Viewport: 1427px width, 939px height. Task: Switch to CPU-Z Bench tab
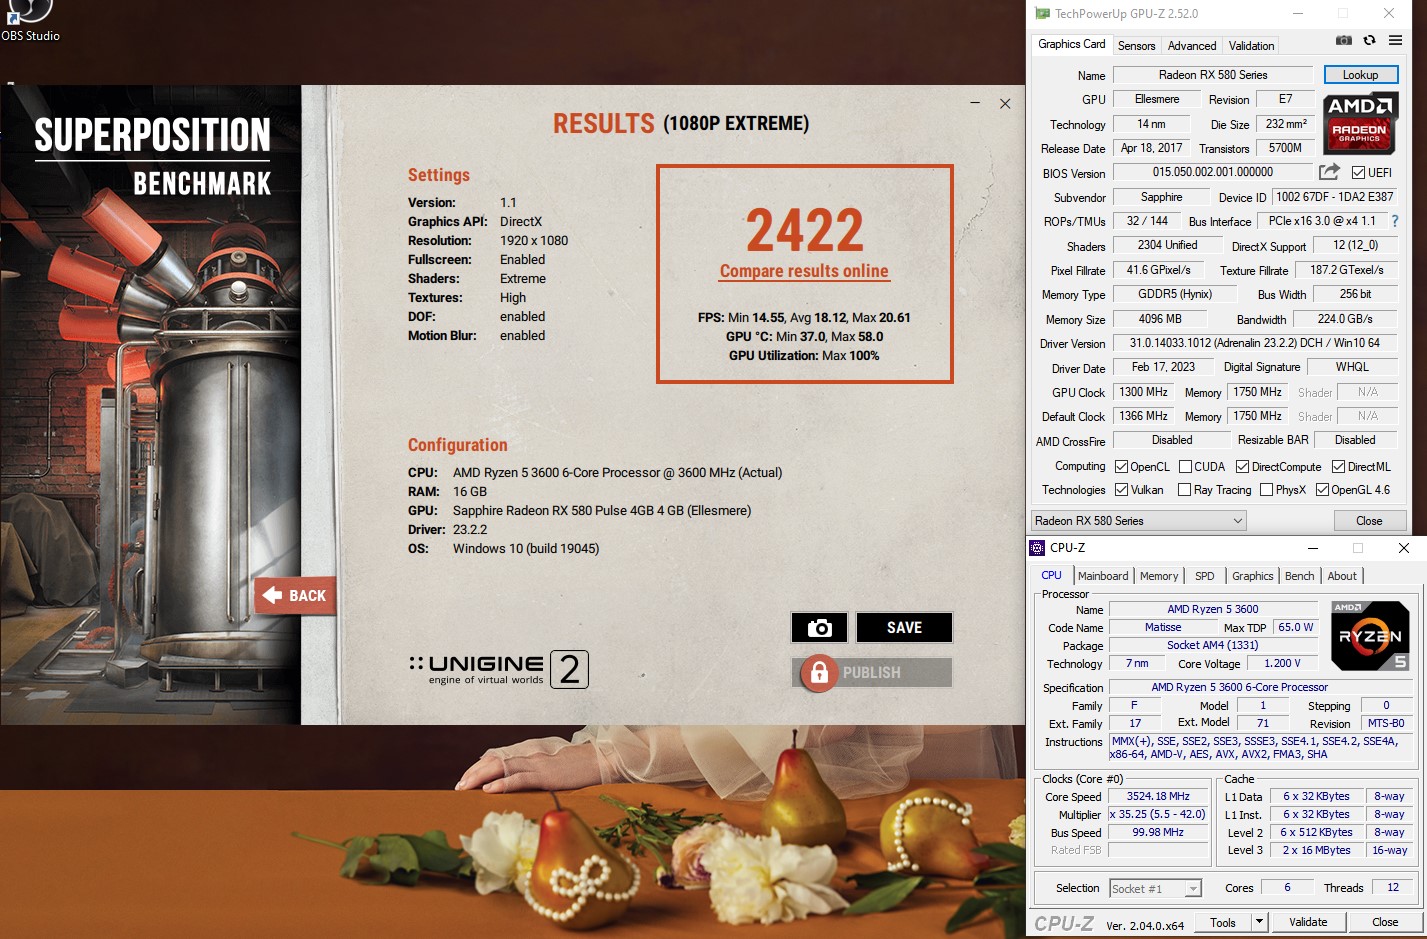[x=1299, y=576]
